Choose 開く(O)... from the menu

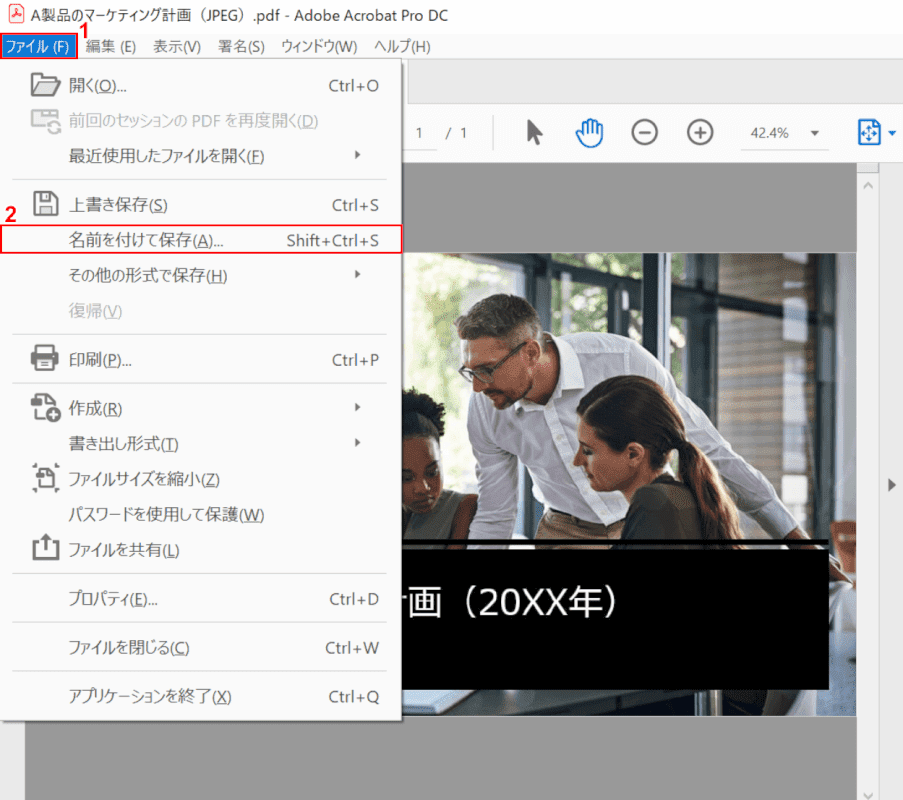pos(201,85)
